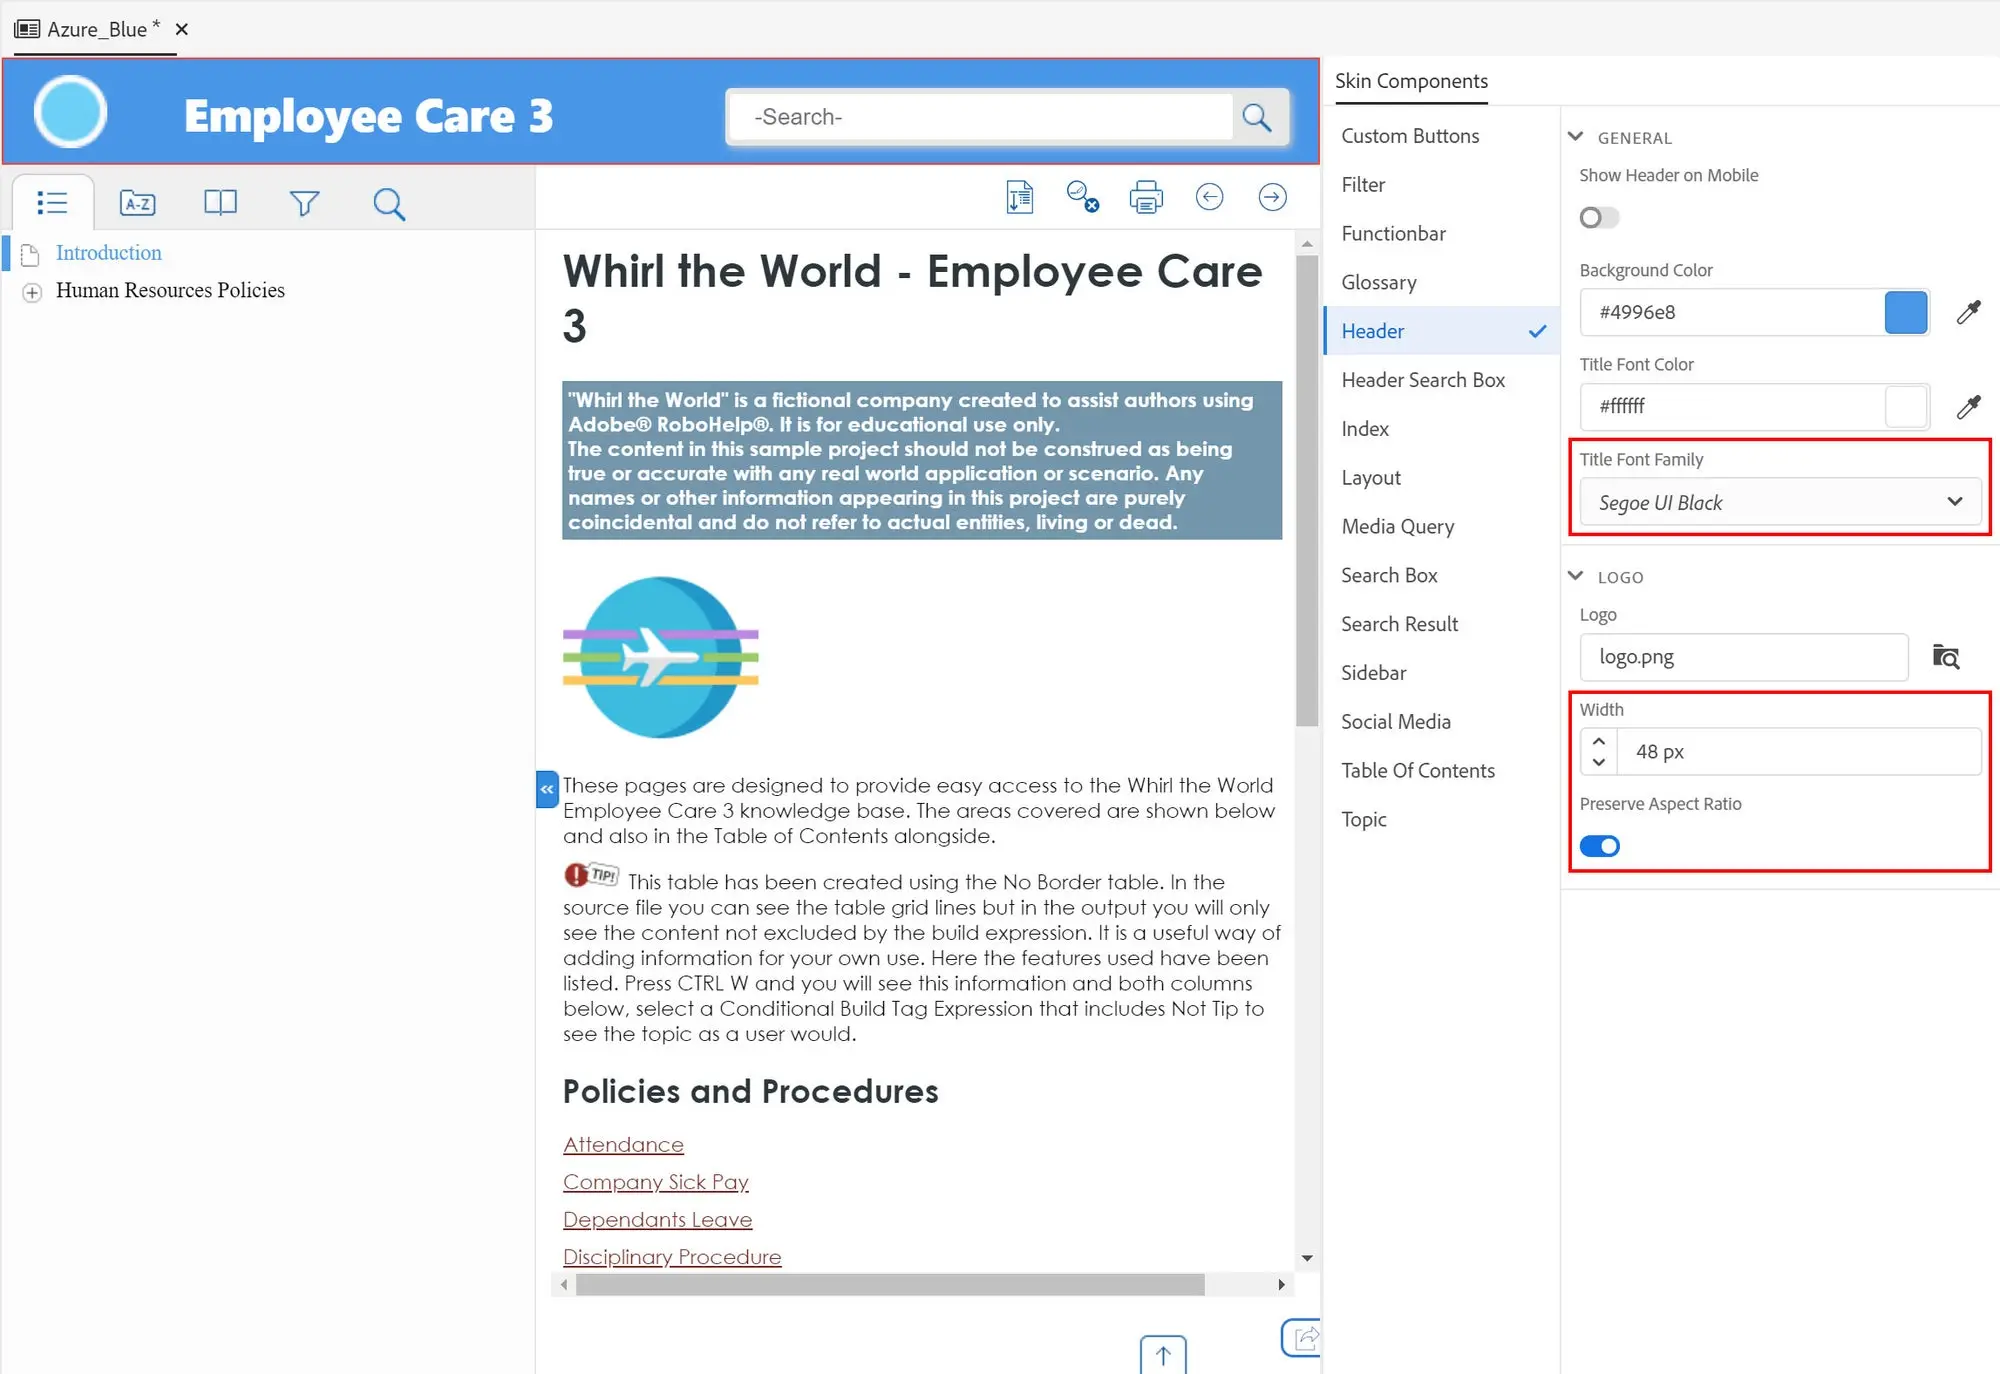Click the Print topic icon

[1146, 197]
